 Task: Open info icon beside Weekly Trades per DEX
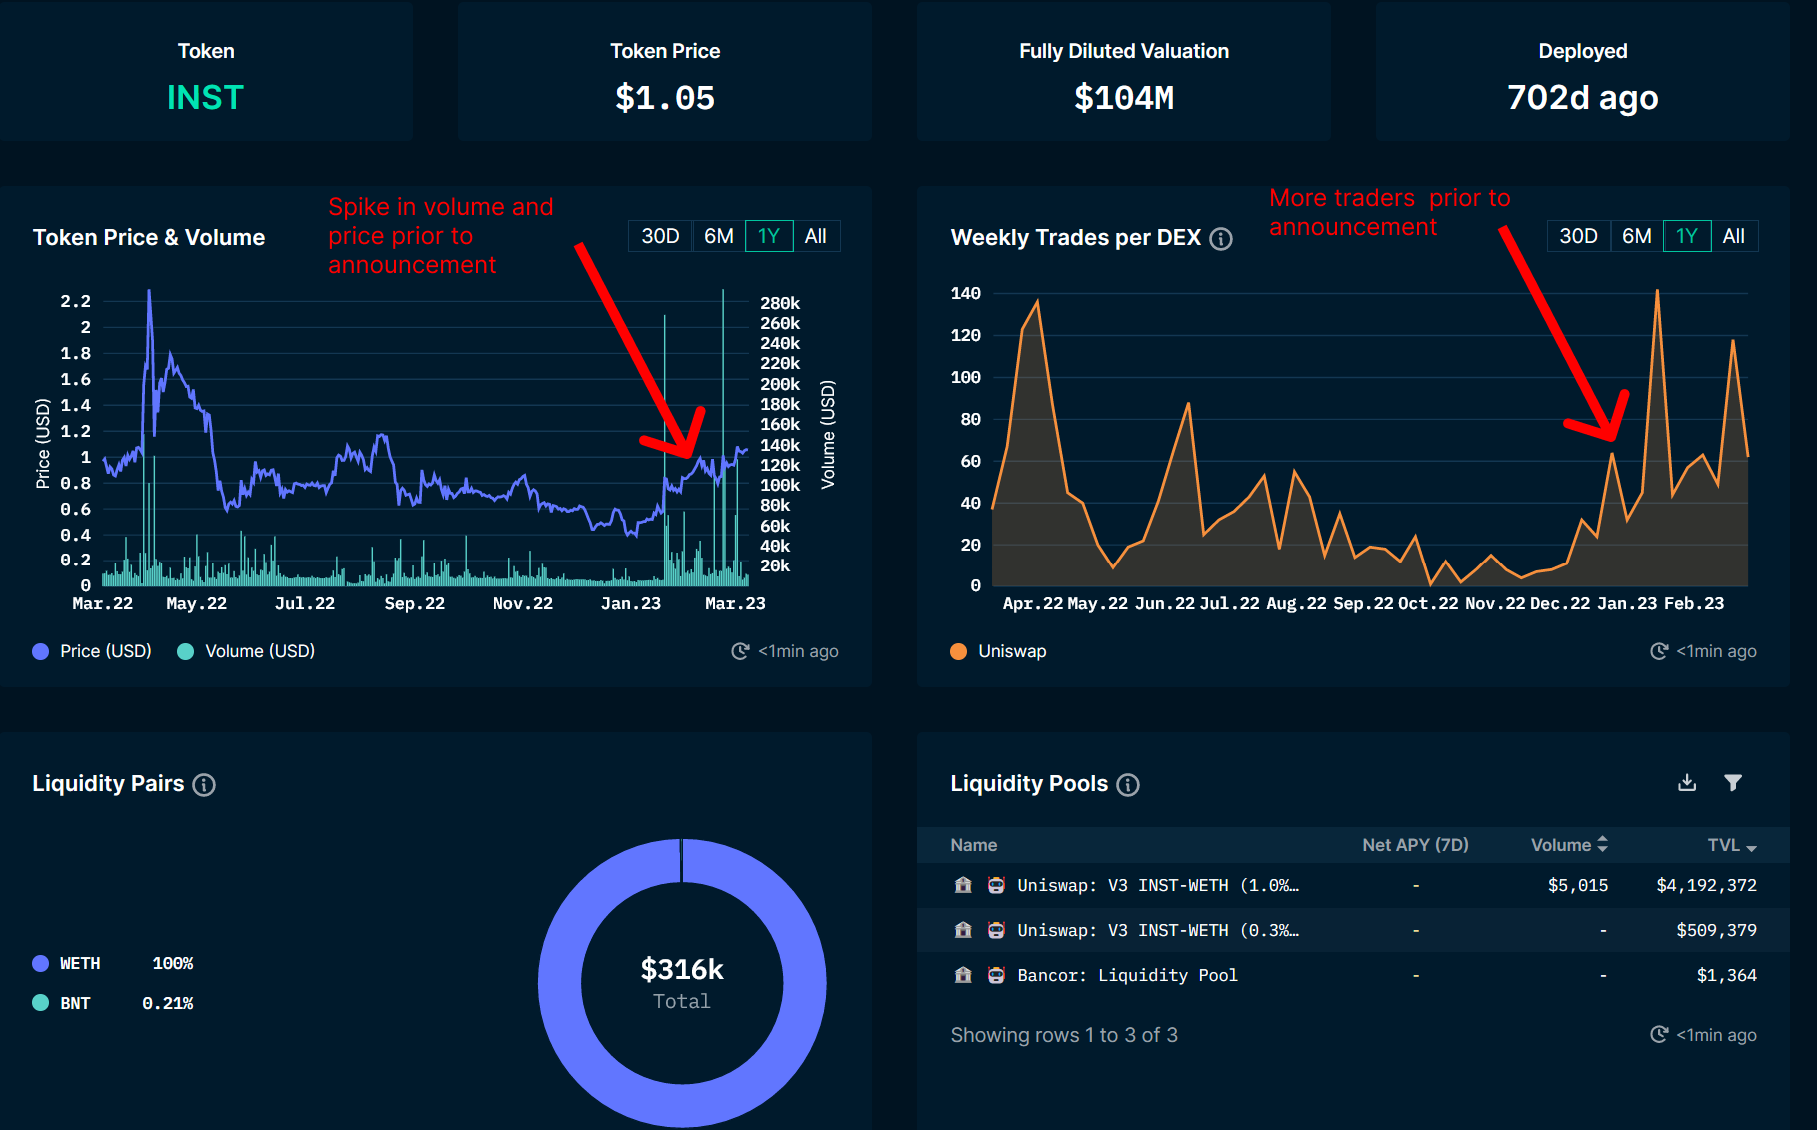pyautogui.click(x=1221, y=239)
